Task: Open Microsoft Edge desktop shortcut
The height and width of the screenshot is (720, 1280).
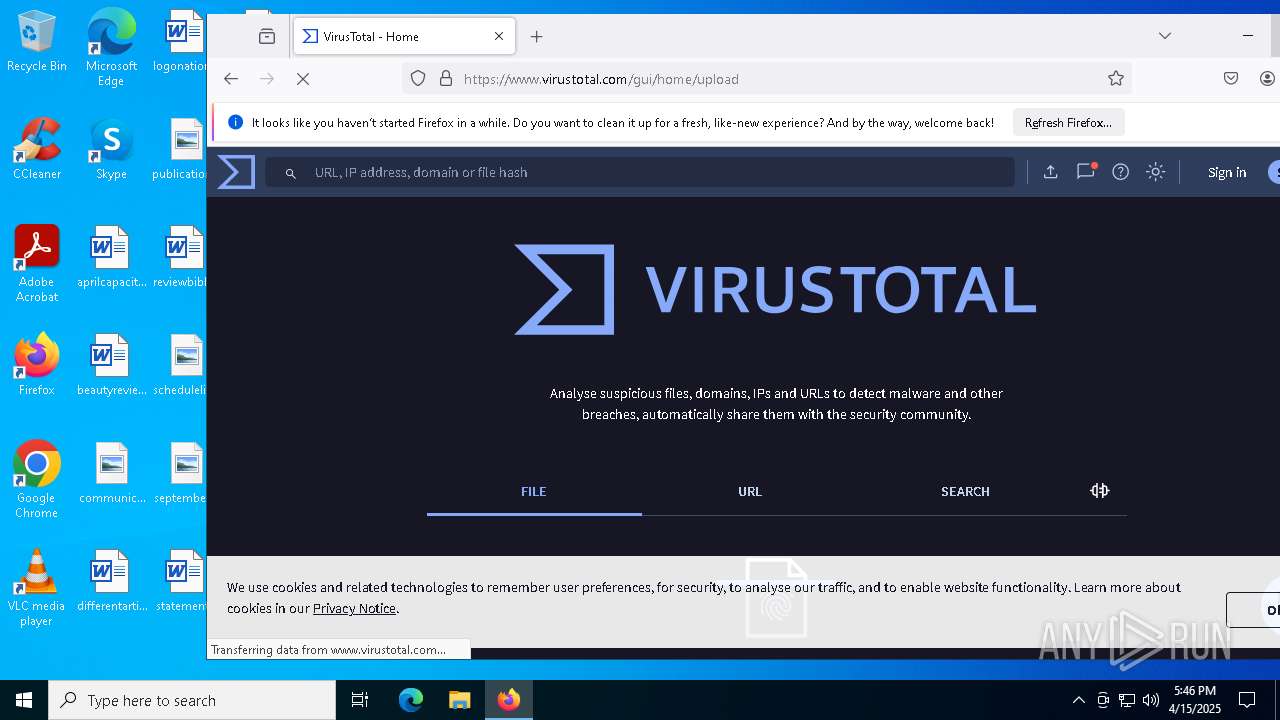Action: (x=111, y=47)
